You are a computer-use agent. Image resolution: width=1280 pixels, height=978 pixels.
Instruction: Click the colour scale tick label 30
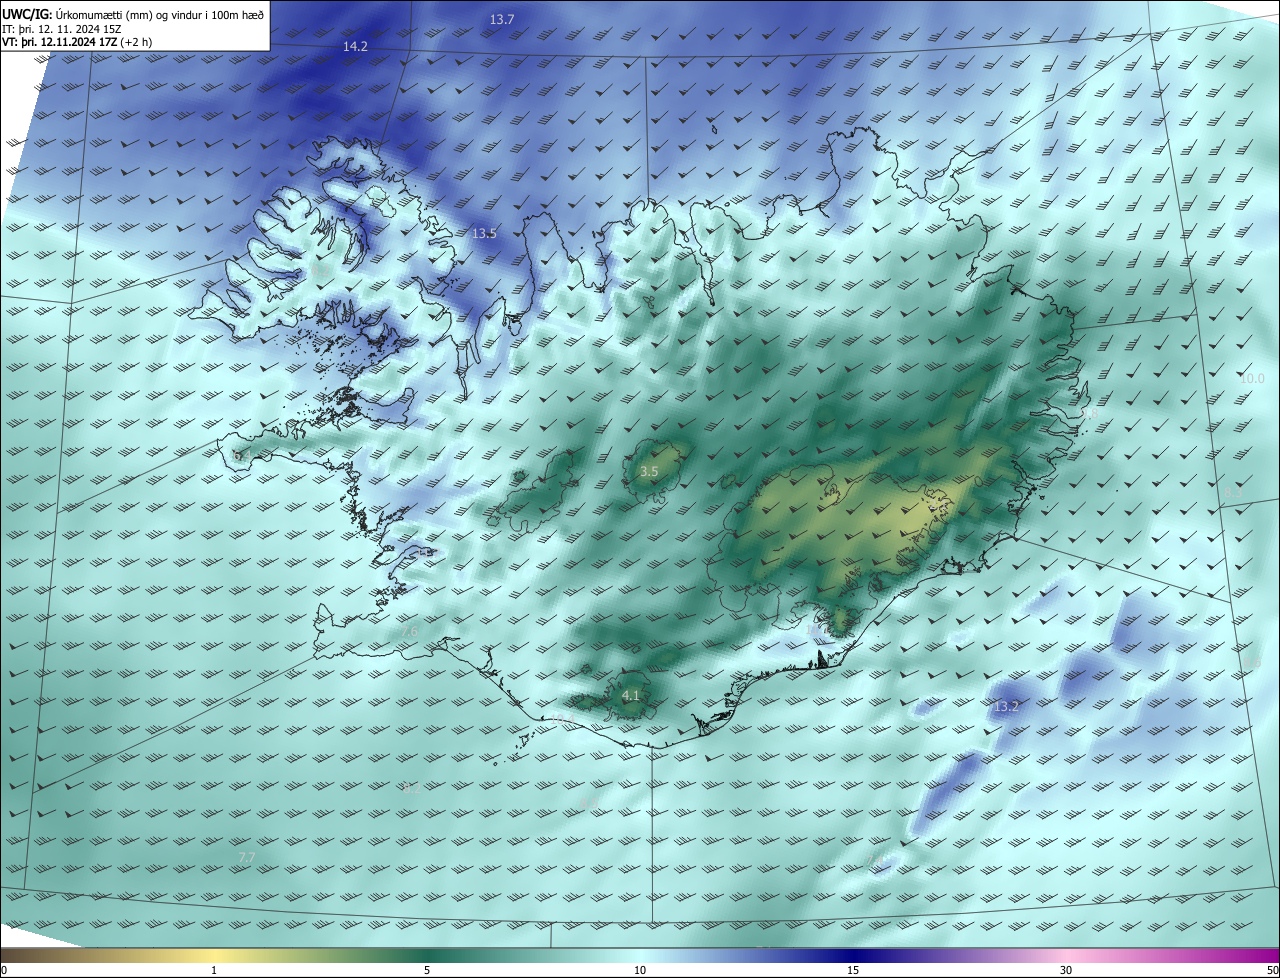point(1066,970)
